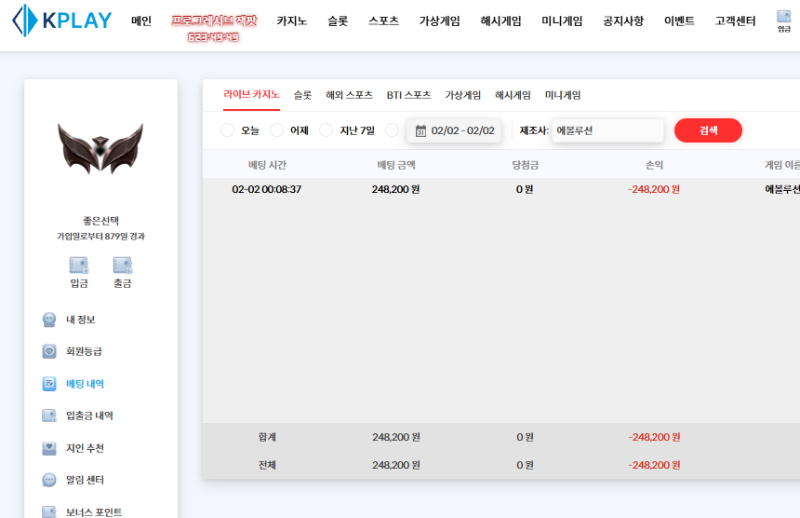Click the 지인 추천 heart icon

pyautogui.click(x=49, y=448)
